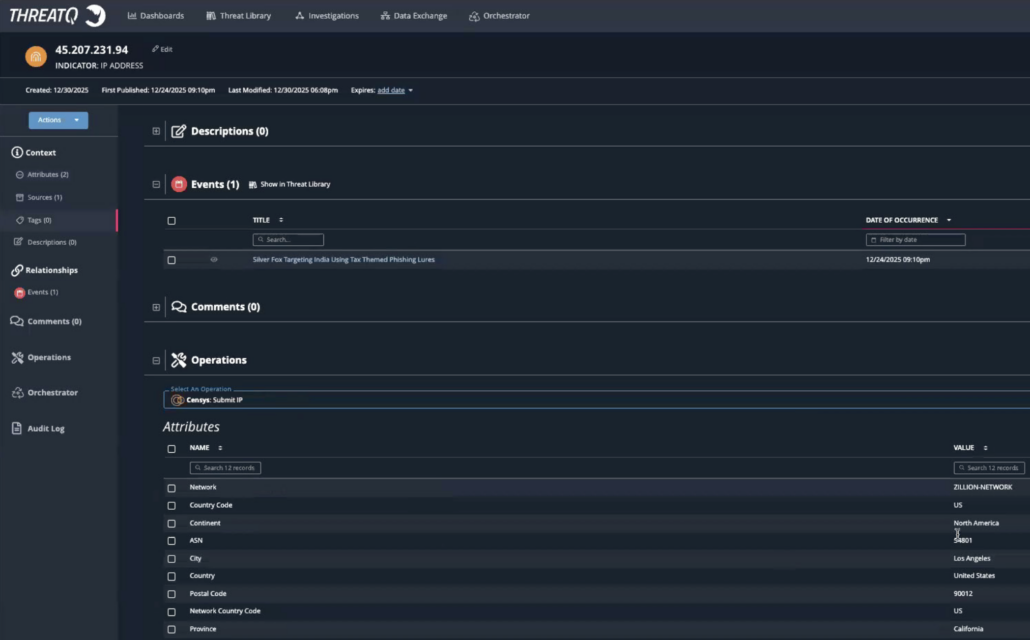Click Show in Threat Library icon

tap(253, 185)
